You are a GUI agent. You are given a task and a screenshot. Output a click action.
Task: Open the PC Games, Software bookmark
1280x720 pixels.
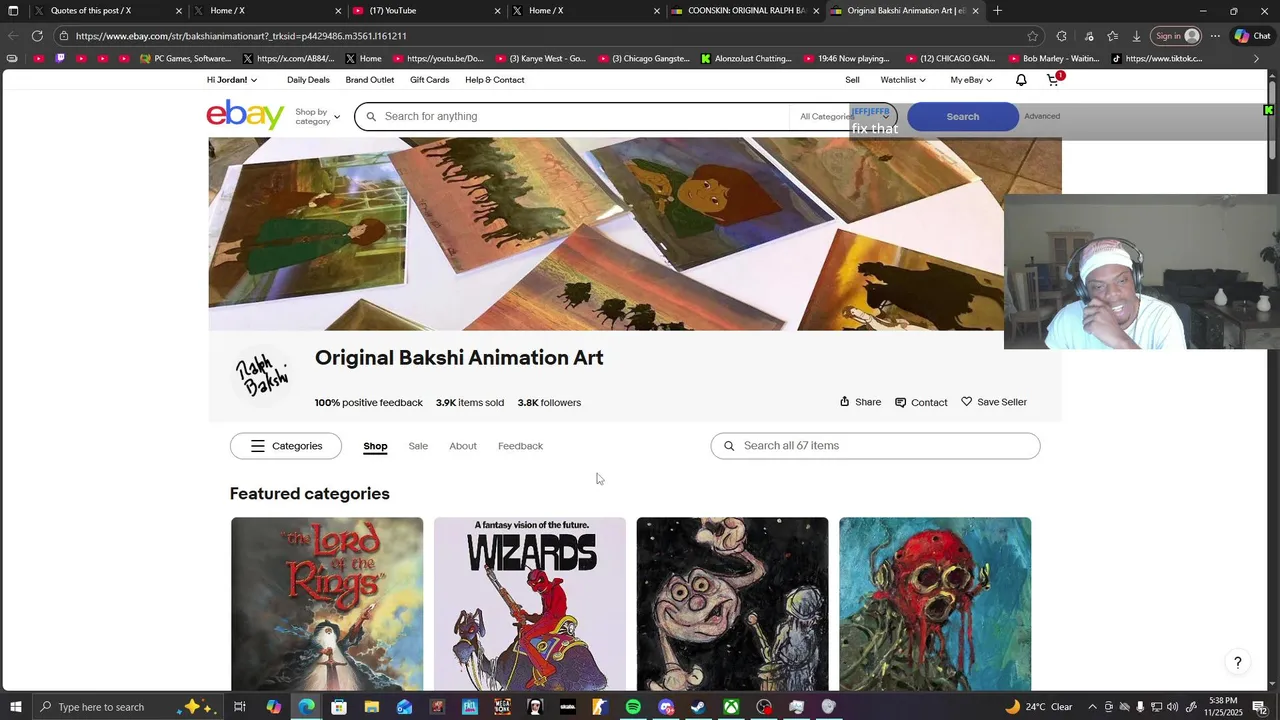tap(186, 58)
